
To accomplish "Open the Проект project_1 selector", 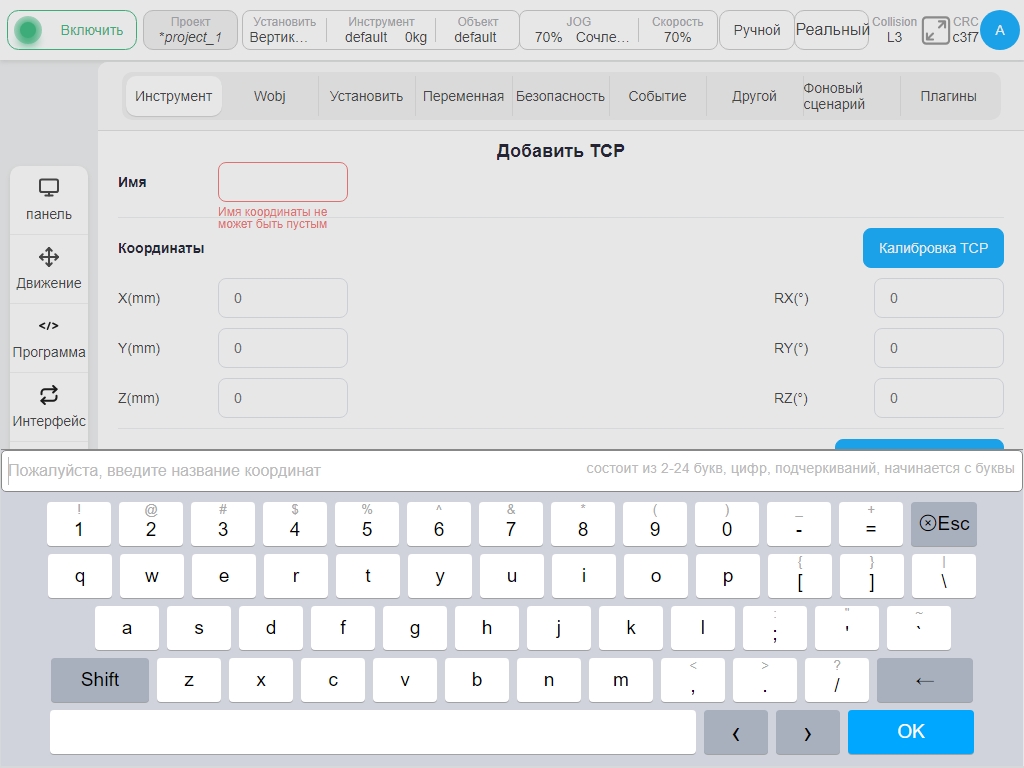I will point(190,30).
